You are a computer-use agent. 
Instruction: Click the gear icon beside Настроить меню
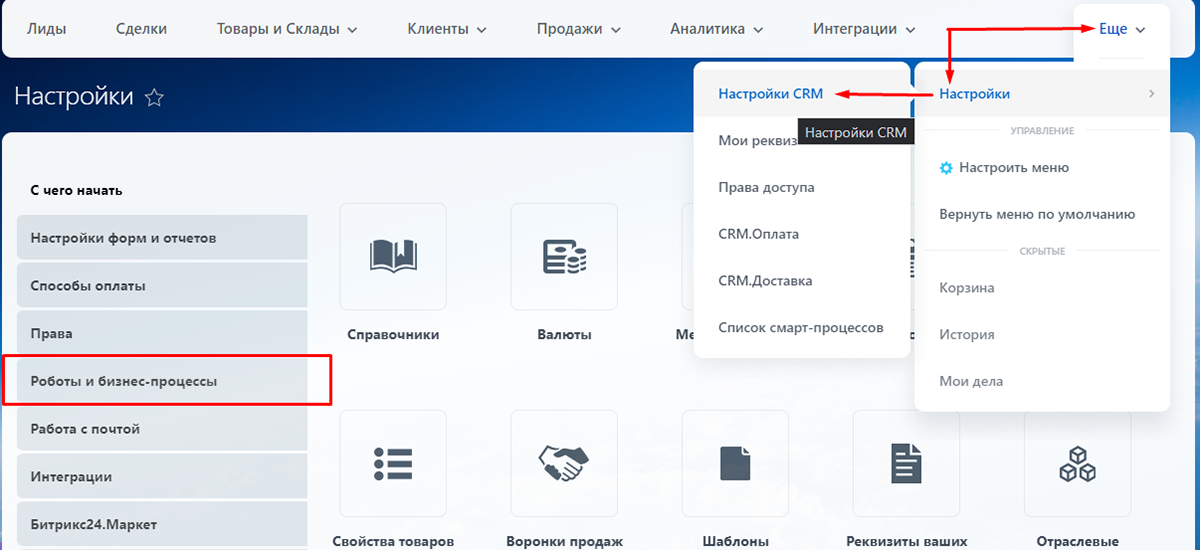click(x=946, y=168)
